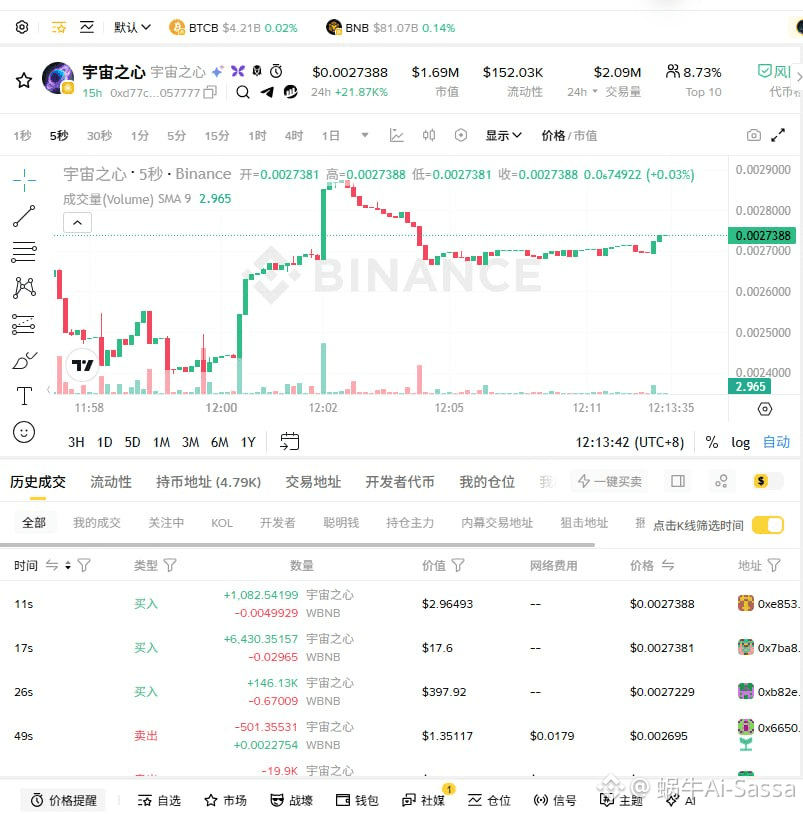Screen dimensions: 803x814
Task: Open the 价值 column filter
Action: [x=458, y=565]
